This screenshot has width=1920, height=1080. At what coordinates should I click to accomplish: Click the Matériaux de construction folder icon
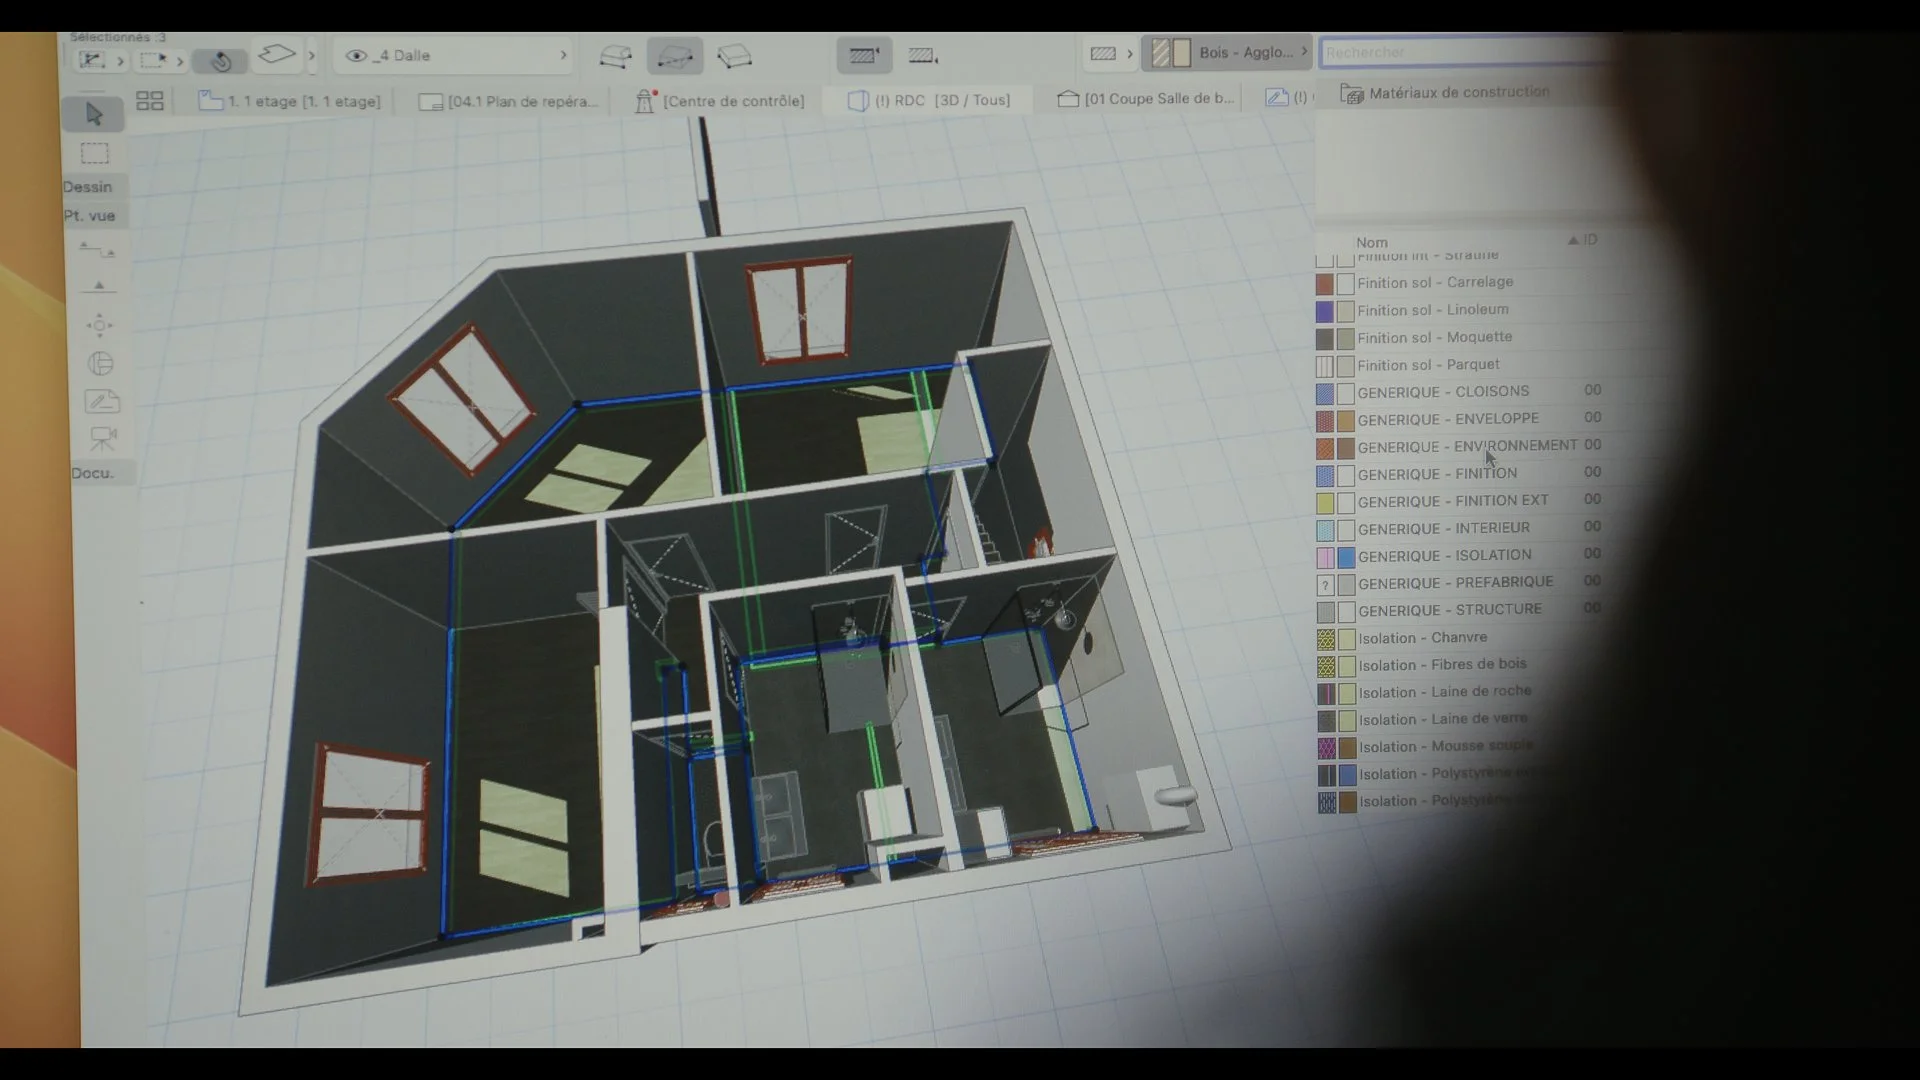pos(1352,94)
